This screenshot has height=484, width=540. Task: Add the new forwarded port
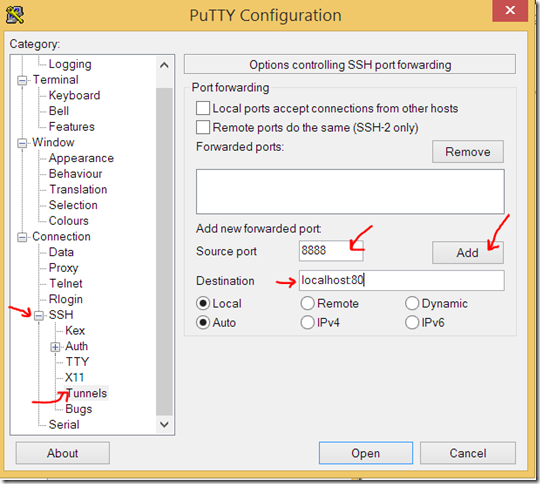(468, 253)
